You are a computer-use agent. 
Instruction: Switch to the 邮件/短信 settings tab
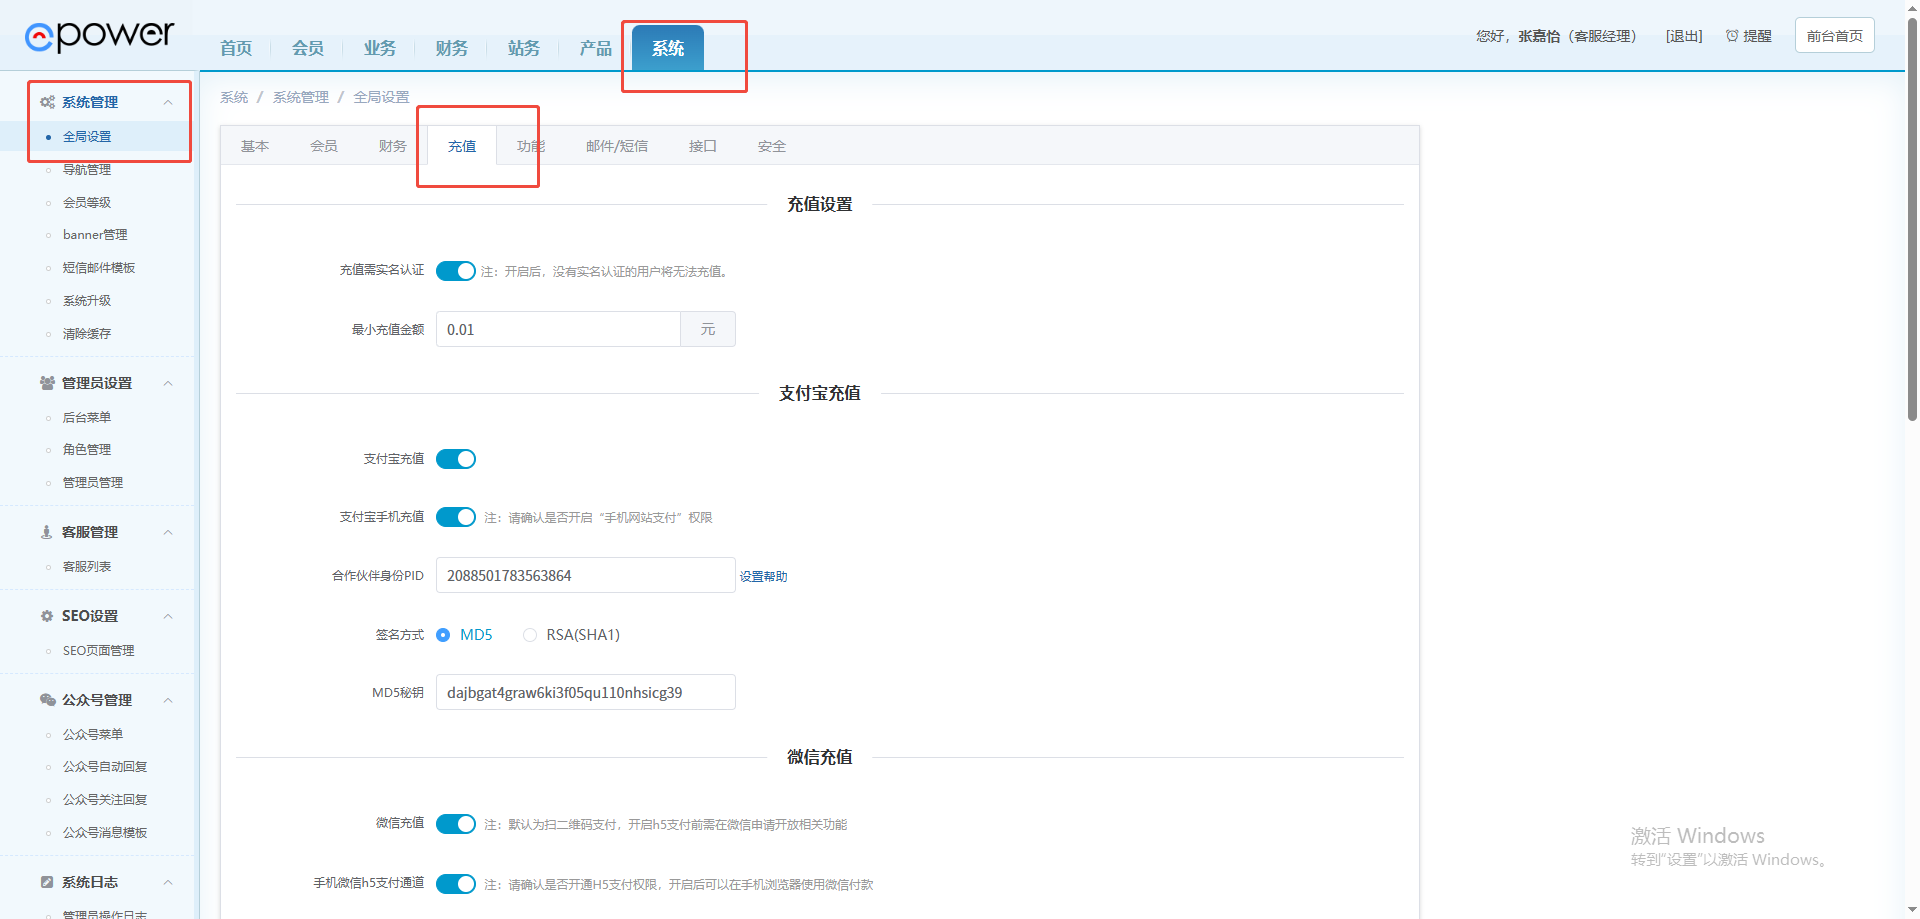click(x=617, y=146)
